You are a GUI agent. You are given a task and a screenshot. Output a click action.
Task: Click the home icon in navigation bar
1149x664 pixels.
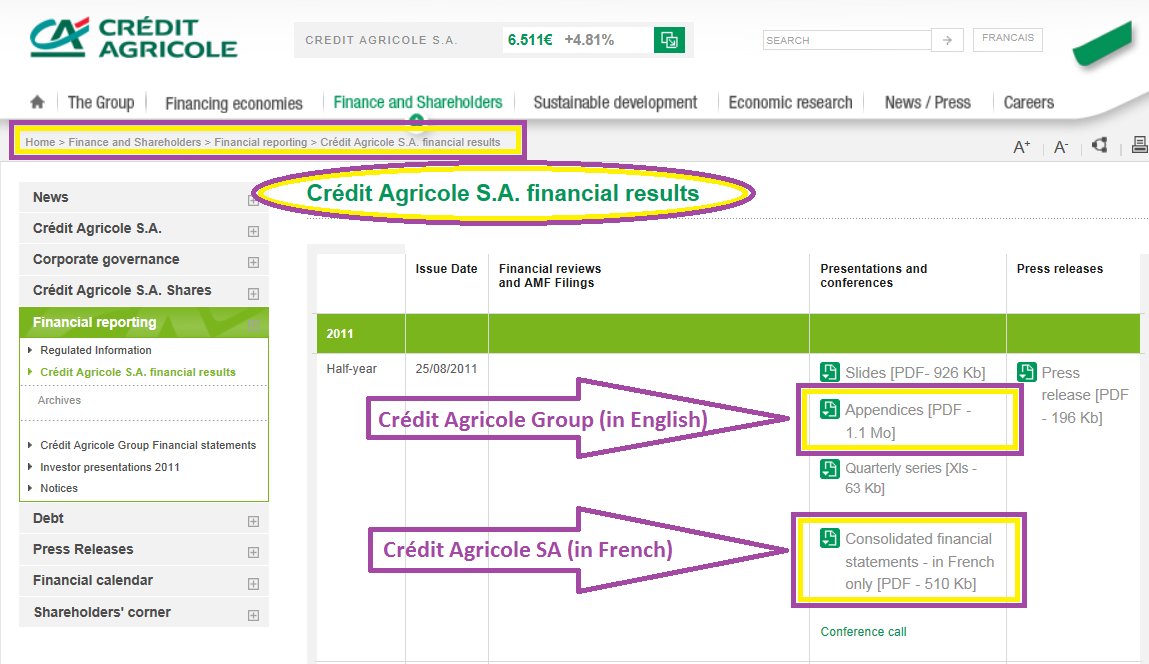[37, 102]
